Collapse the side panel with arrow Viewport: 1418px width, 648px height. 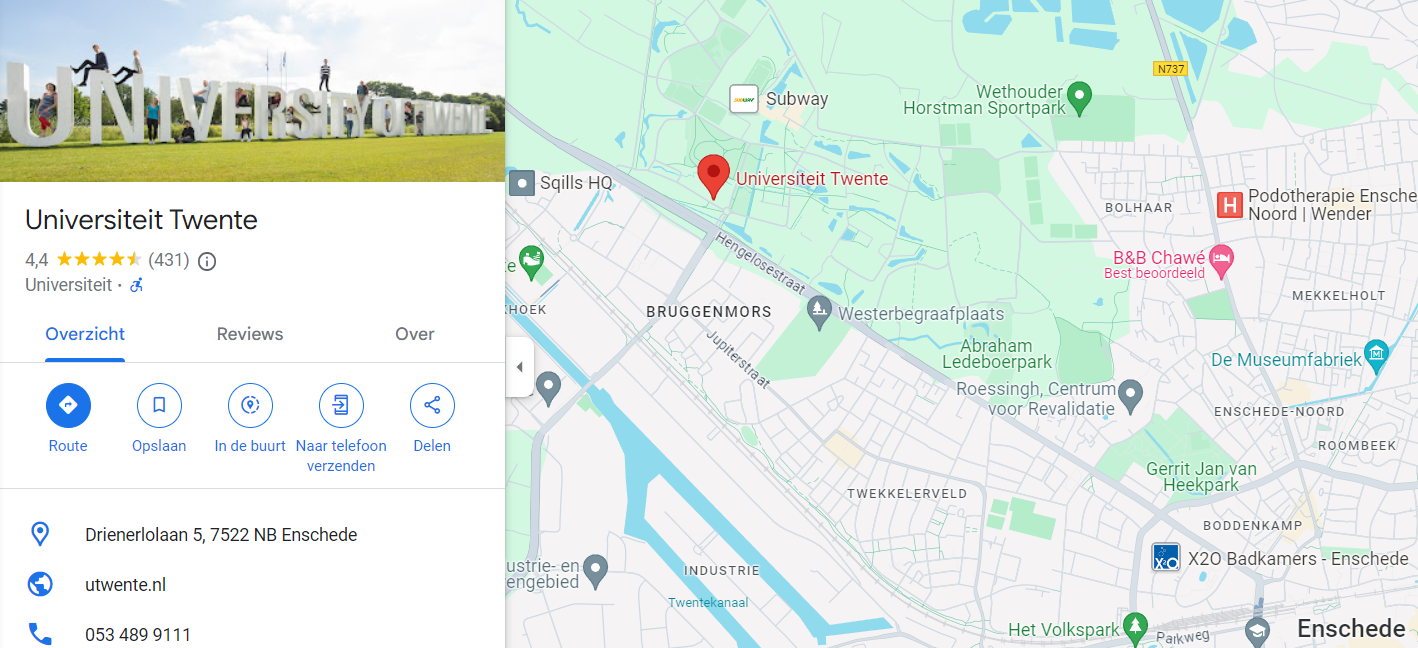519,367
